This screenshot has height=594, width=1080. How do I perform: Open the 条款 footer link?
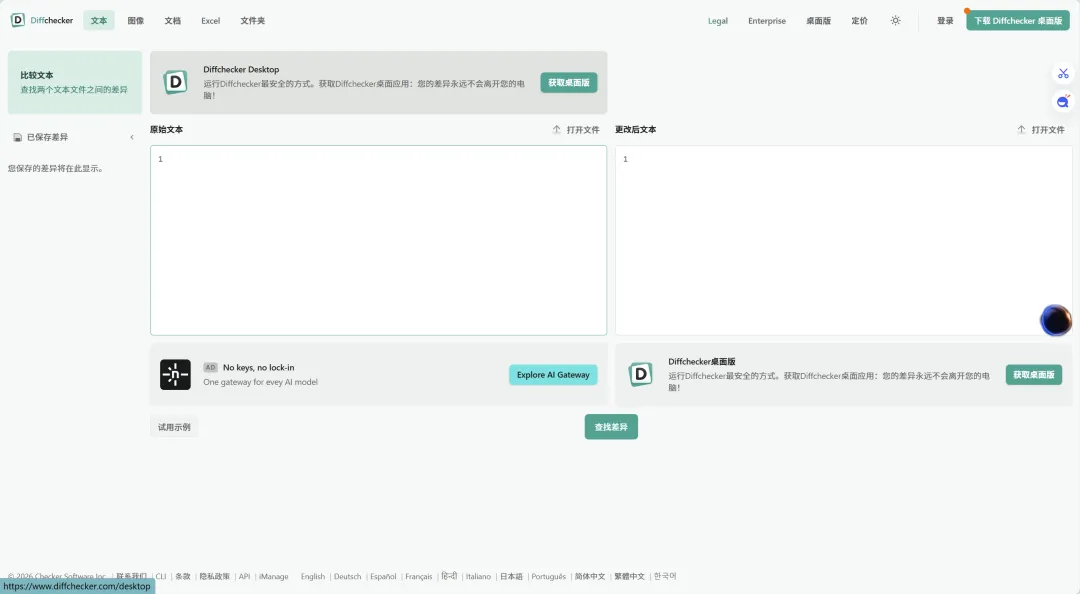183,577
